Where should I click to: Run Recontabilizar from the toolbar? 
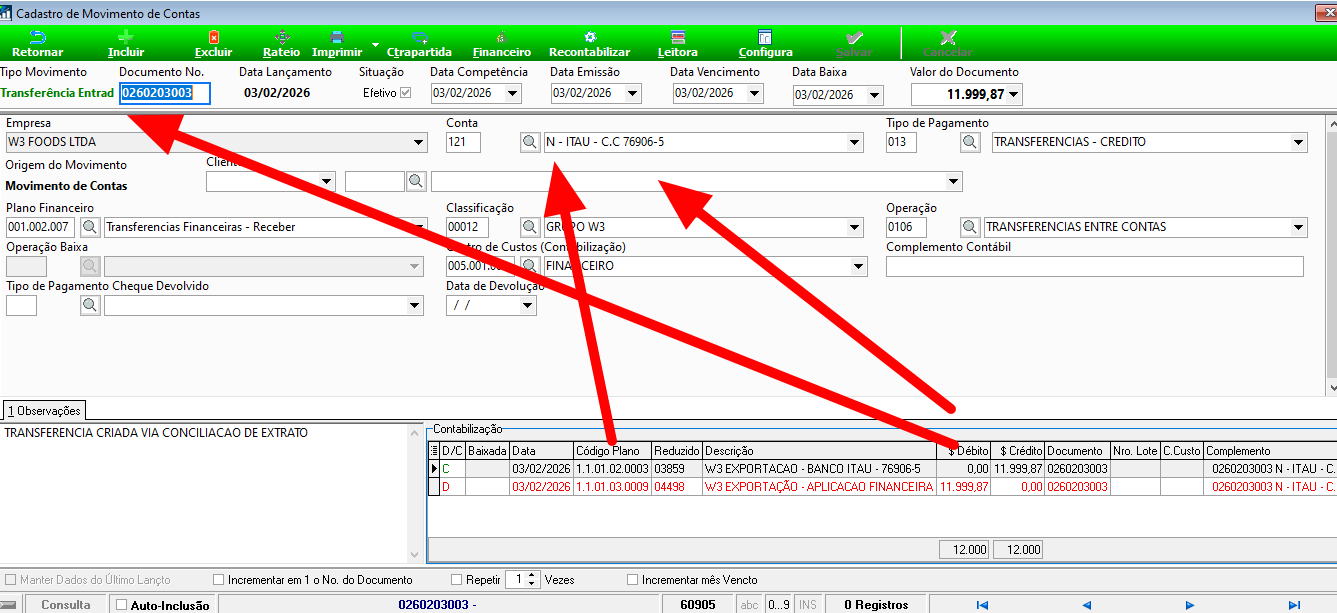(x=590, y=43)
